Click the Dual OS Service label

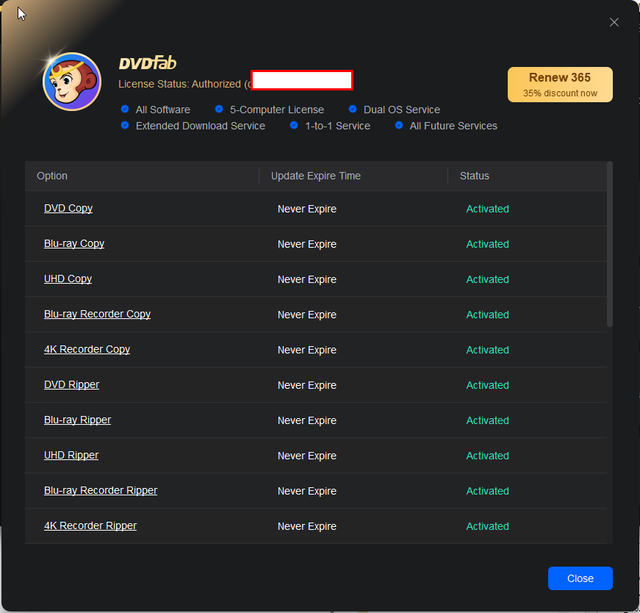(402, 110)
